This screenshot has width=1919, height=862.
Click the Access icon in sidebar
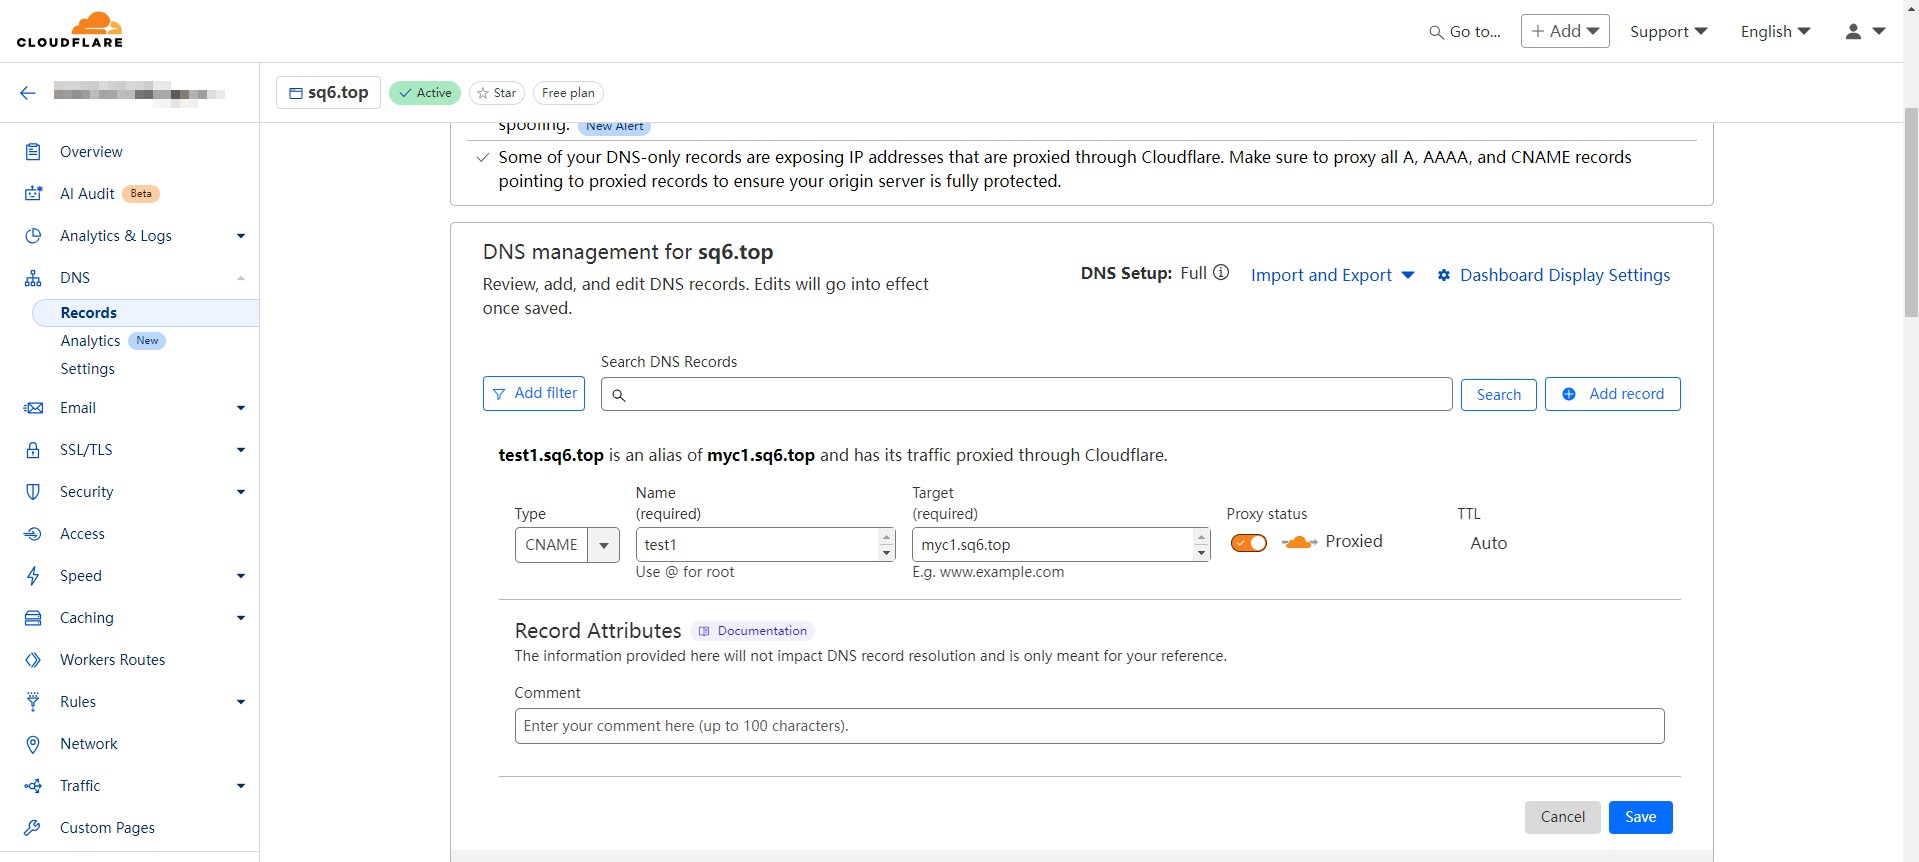[33, 534]
